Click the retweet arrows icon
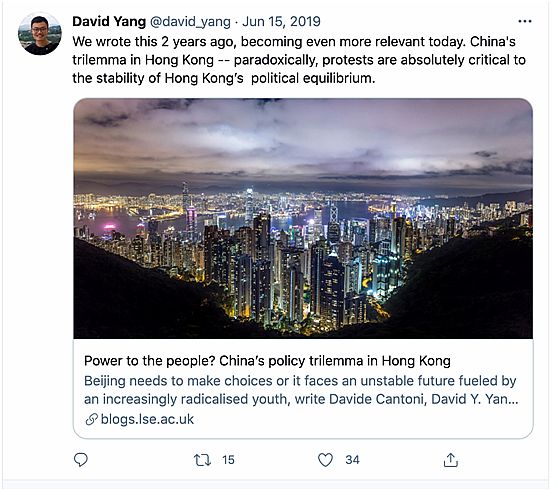This screenshot has width=557, height=491. pos(202,460)
